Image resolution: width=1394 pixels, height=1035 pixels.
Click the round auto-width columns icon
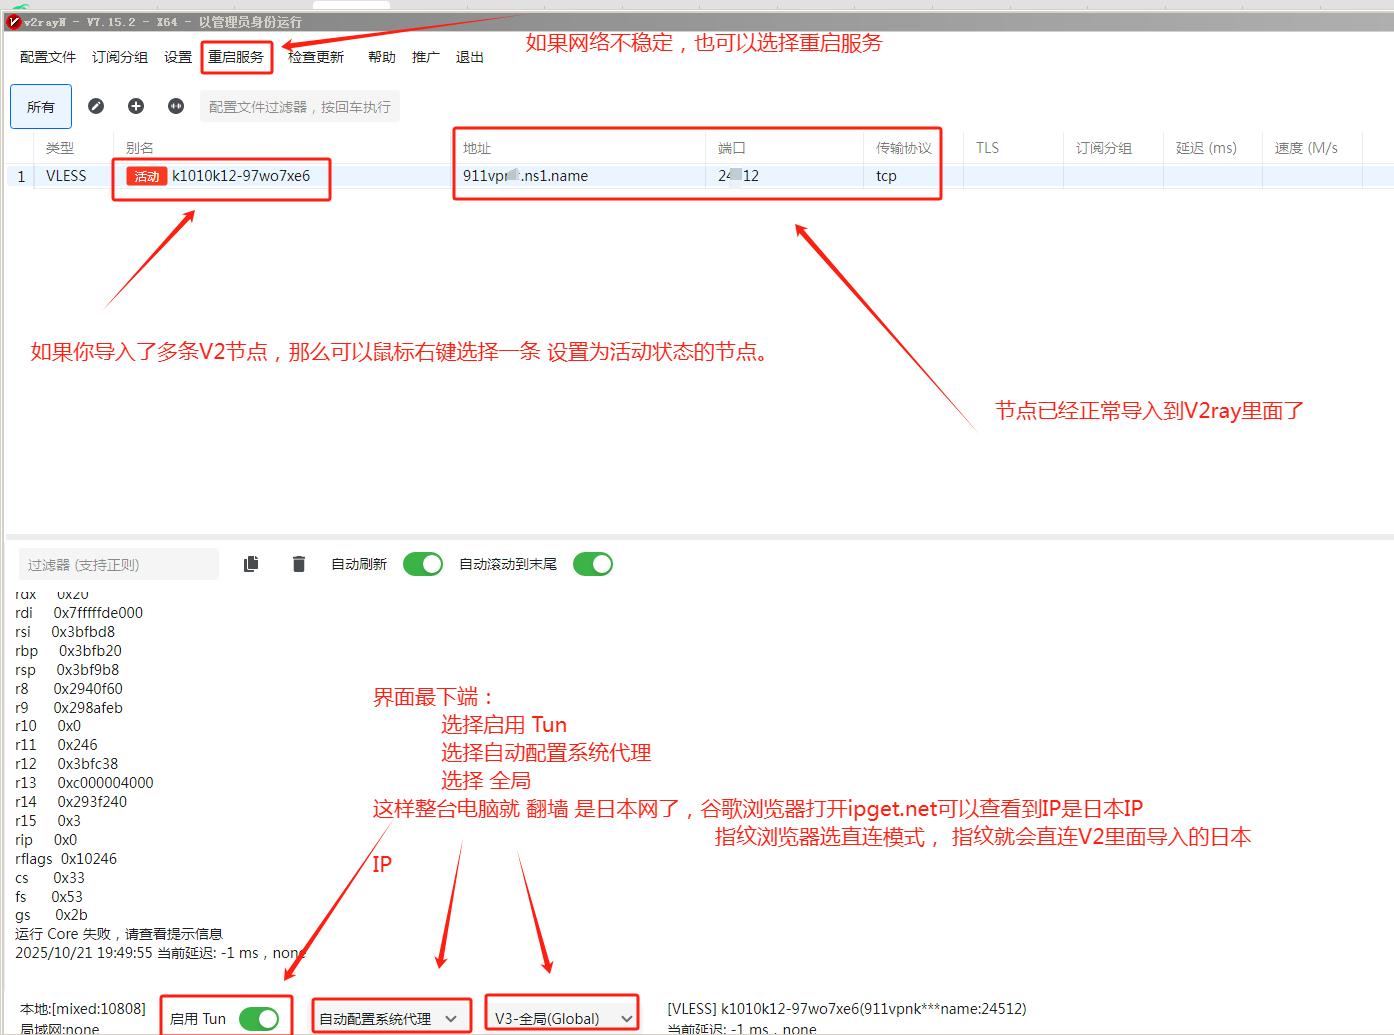(x=176, y=106)
